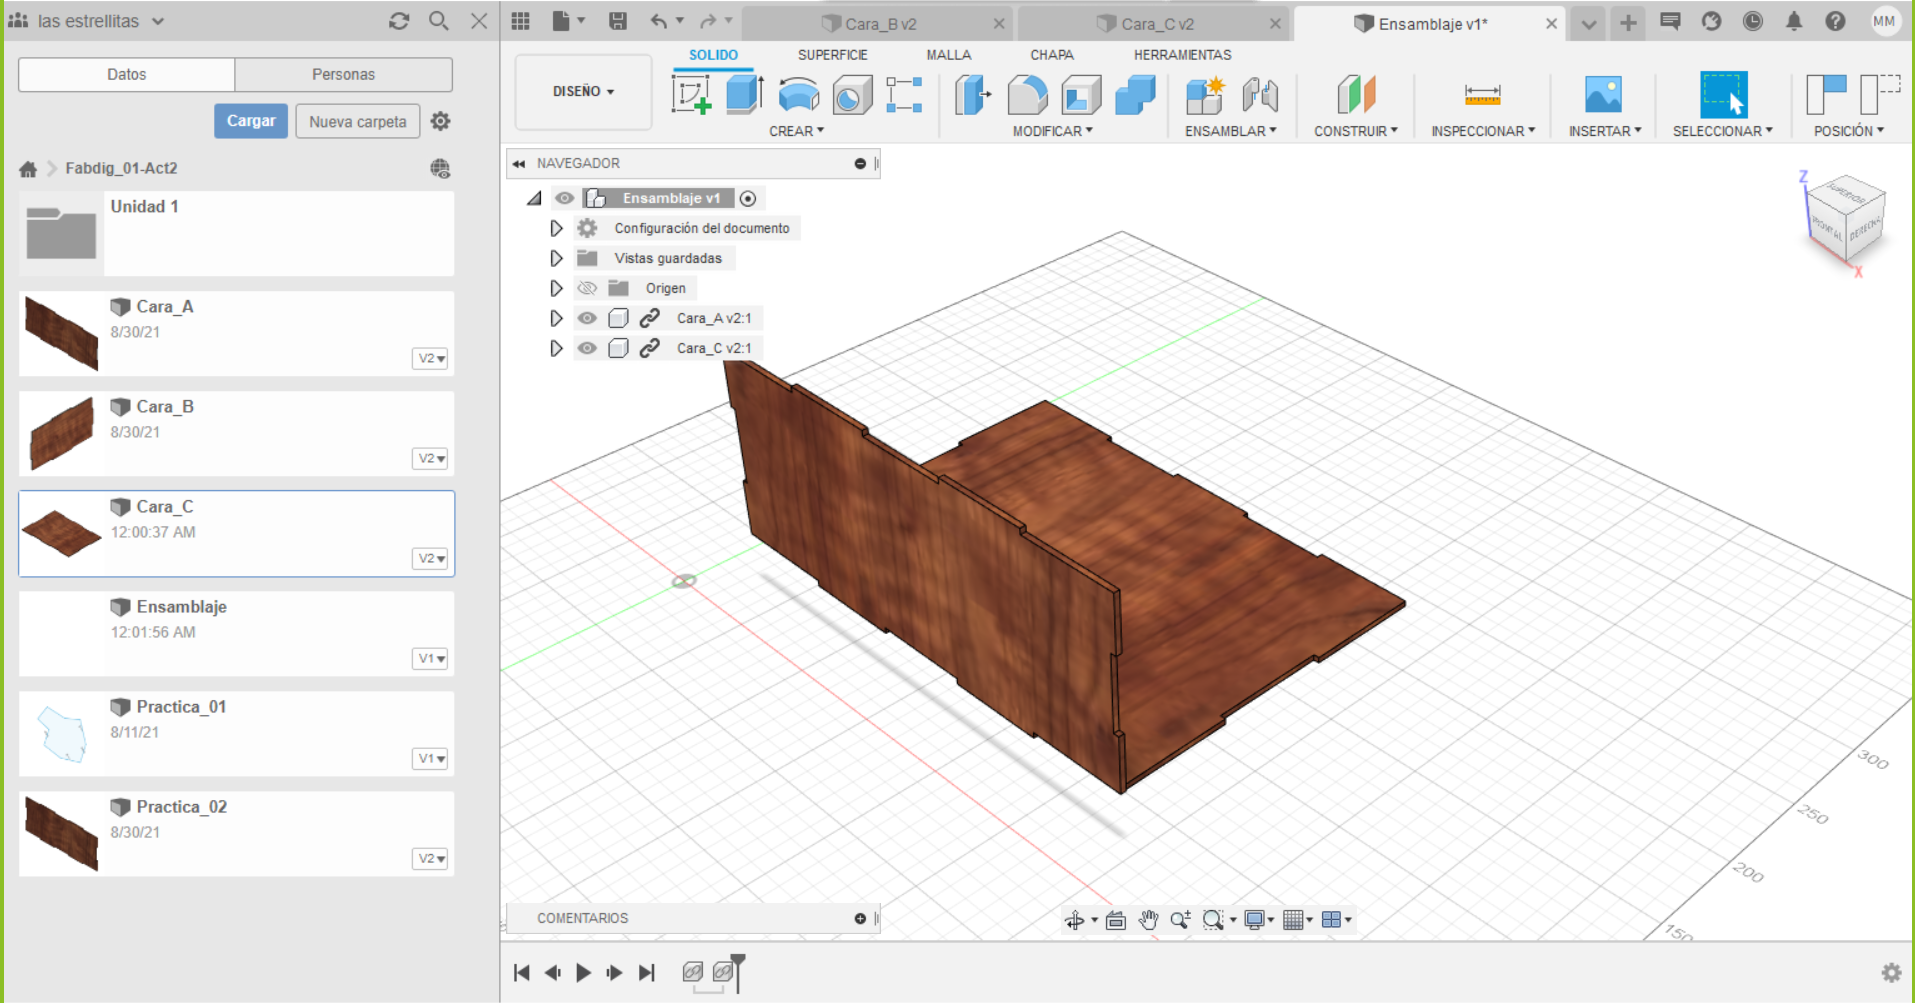Screen dimensions: 1915x1003
Task: Open the construct plane tool
Action: coord(1356,95)
